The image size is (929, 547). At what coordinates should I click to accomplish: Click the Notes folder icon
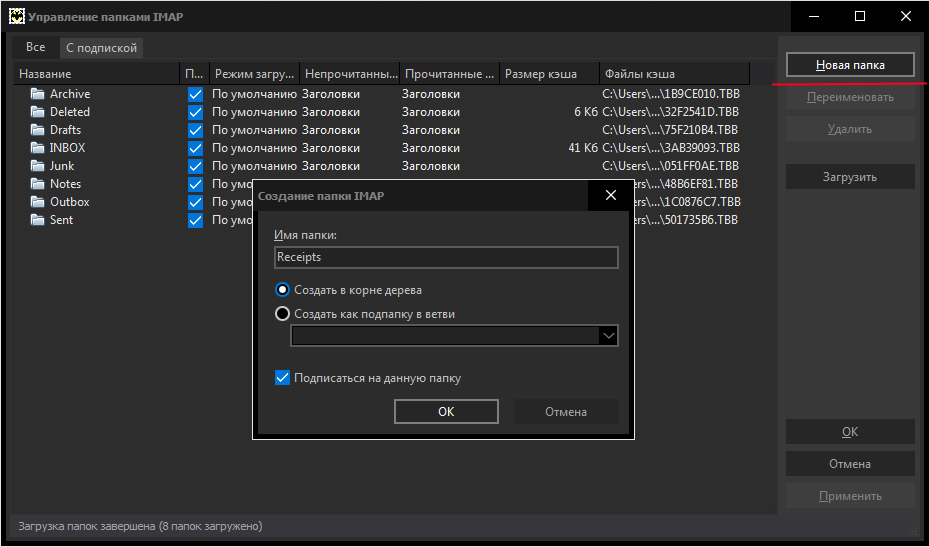(x=38, y=184)
